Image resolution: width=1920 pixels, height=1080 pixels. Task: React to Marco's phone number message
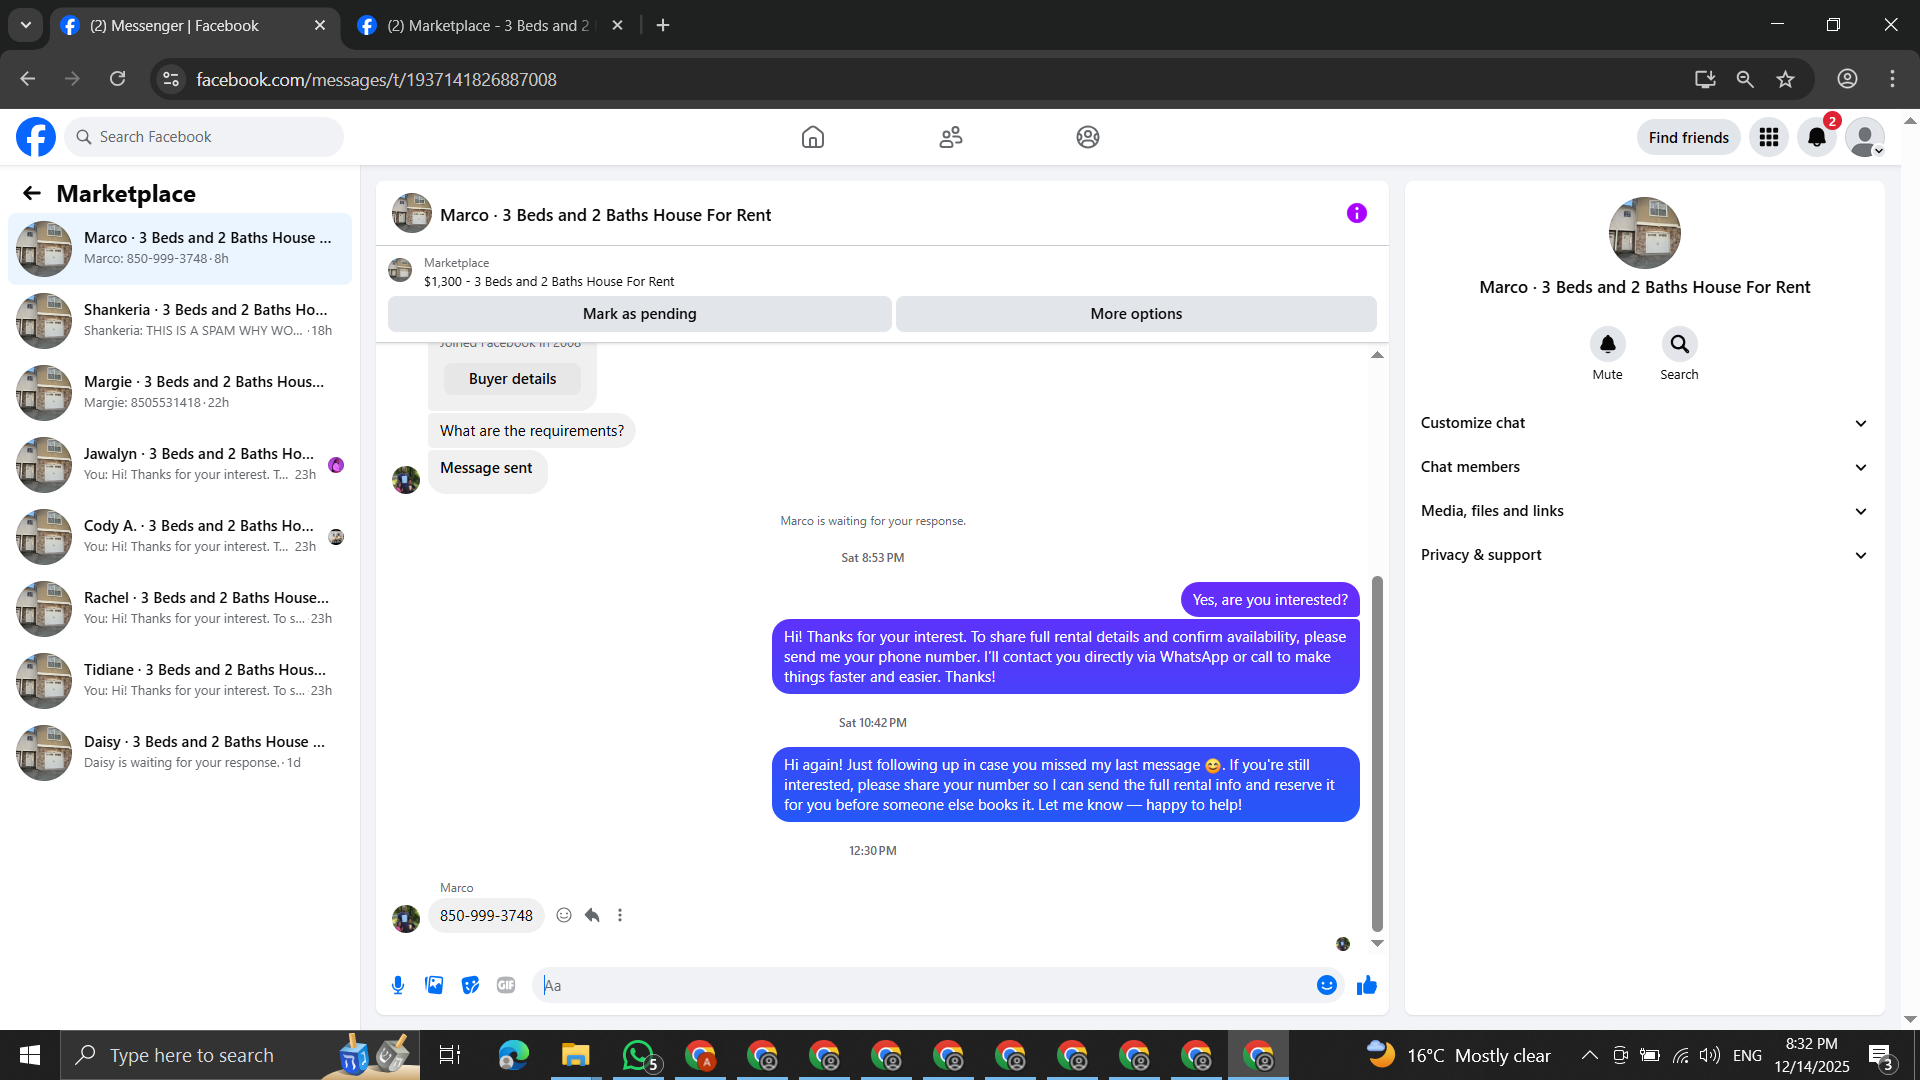[564, 915]
